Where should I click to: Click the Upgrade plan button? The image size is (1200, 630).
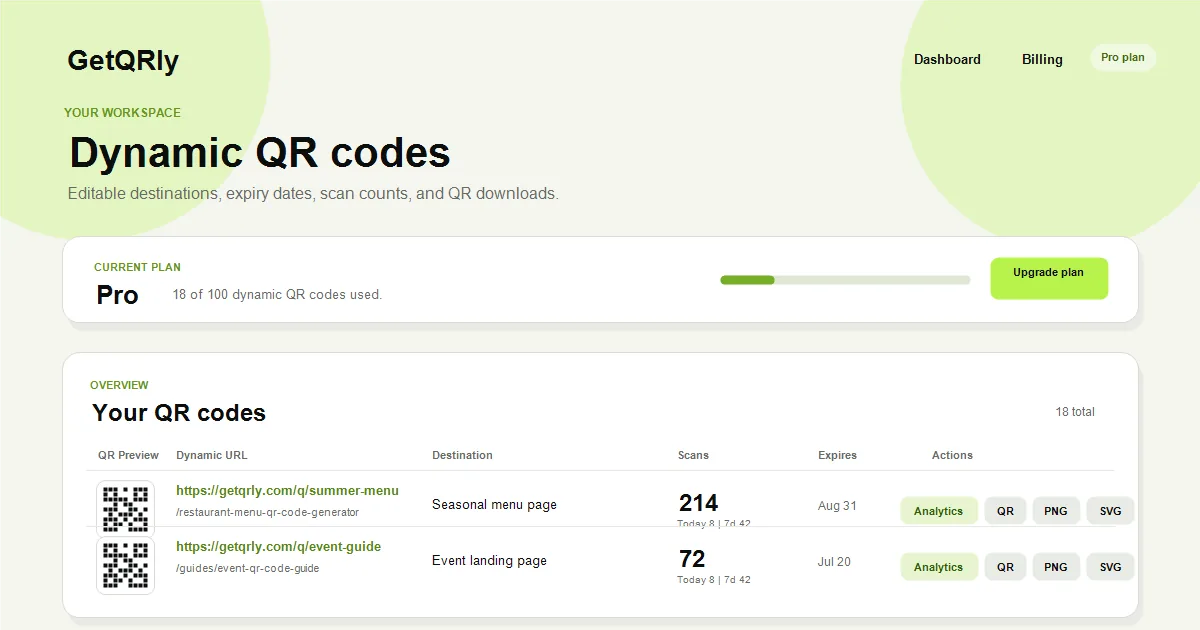[x=1049, y=278]
